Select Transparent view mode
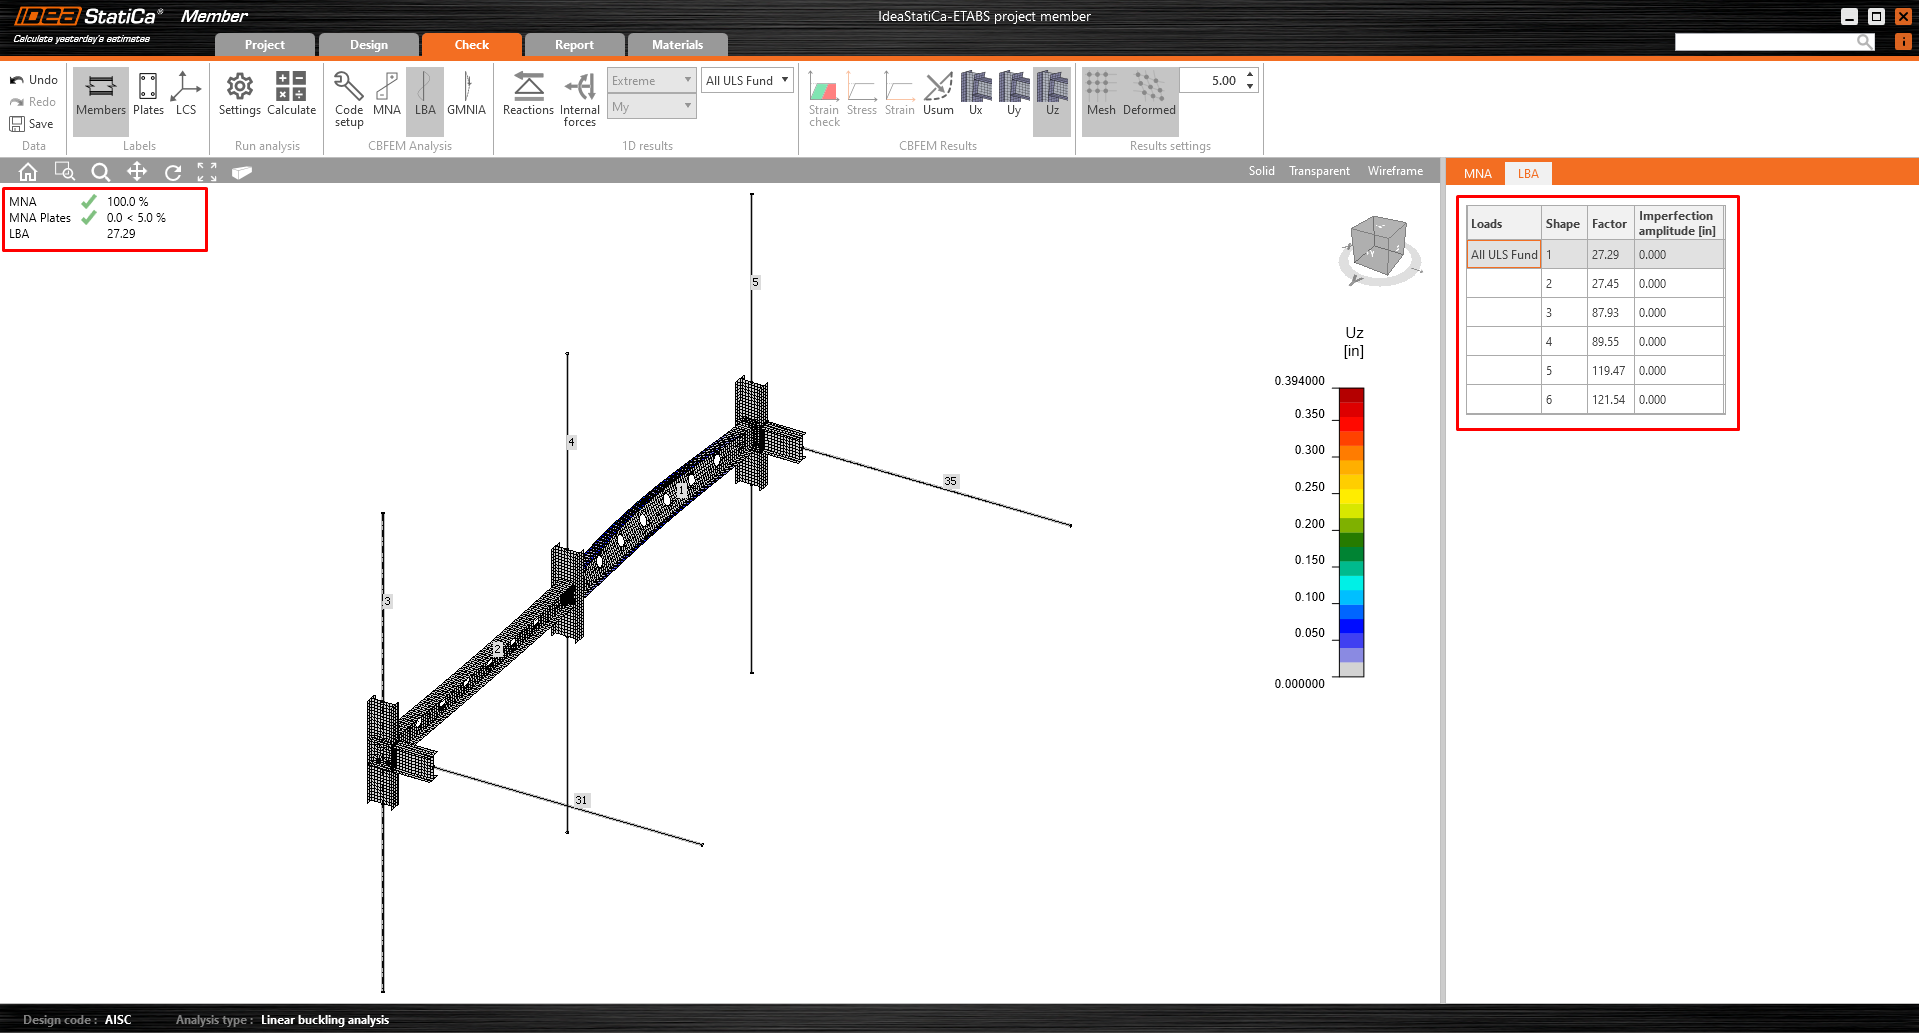1919x1033 pixels. [x=1319, y=171]
